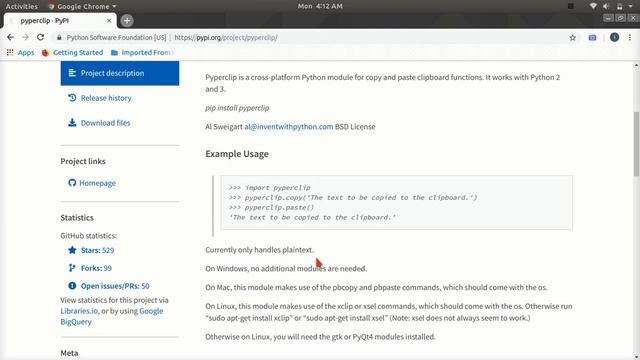Screen dimensions: 640x360
Task: Click the volume speaker icon
Action: 606,6
